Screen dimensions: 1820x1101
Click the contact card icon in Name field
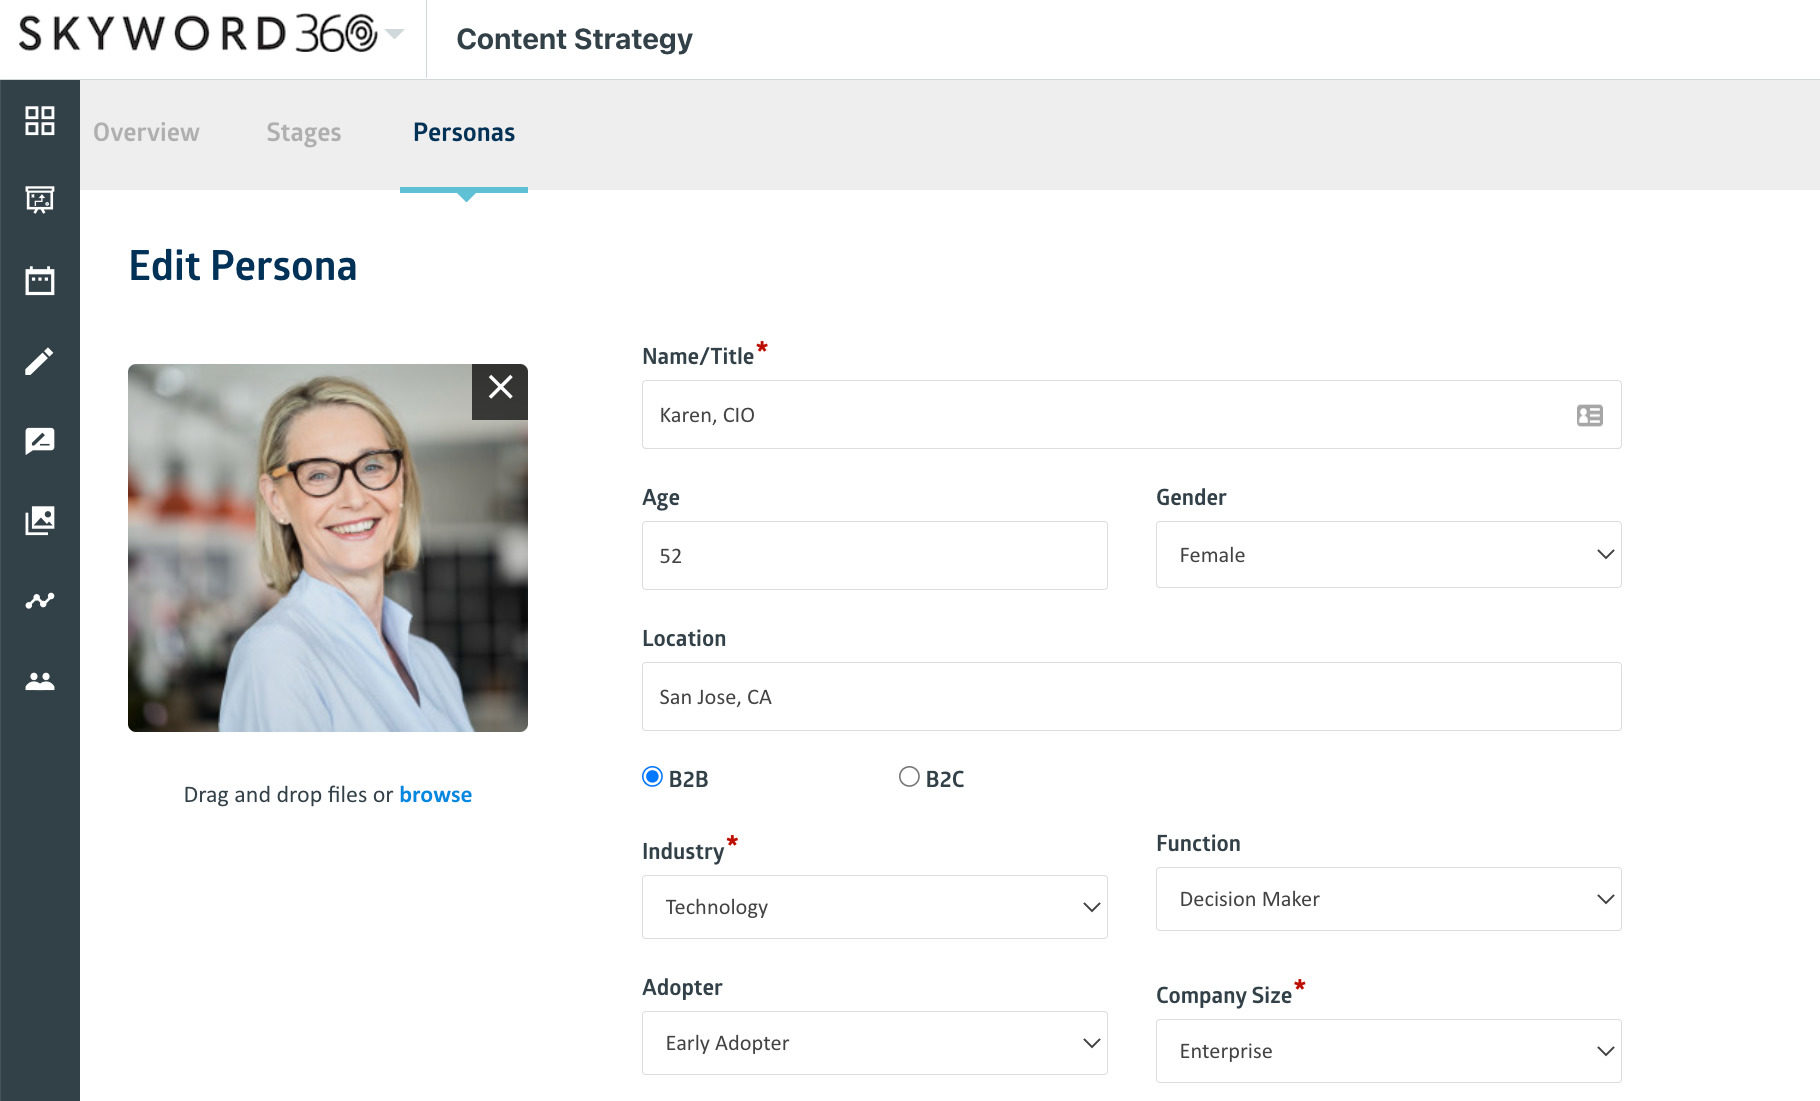click(1589, 415)
